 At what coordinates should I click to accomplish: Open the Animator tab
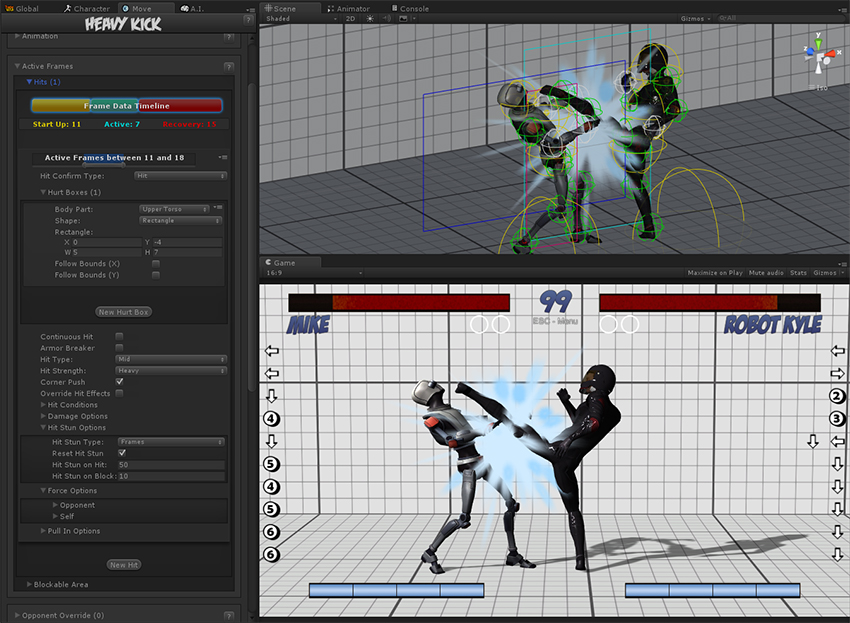(349, 8)
